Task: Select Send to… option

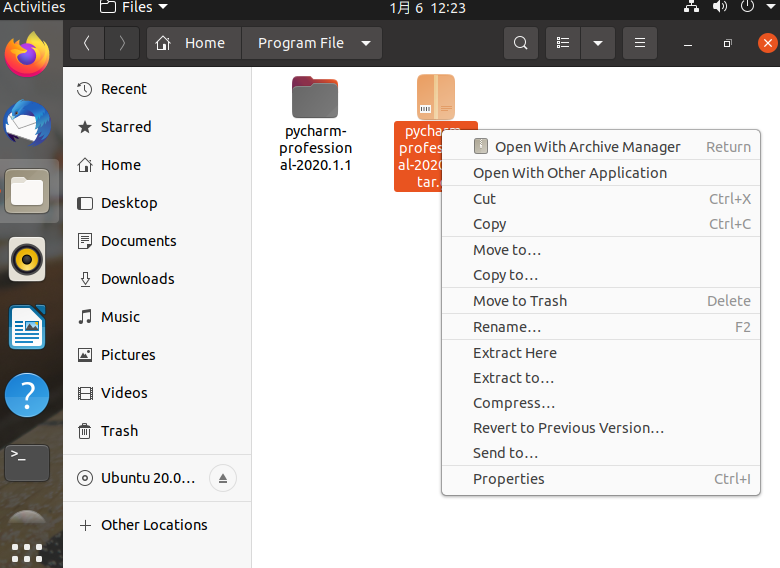Action: [601, 453]
